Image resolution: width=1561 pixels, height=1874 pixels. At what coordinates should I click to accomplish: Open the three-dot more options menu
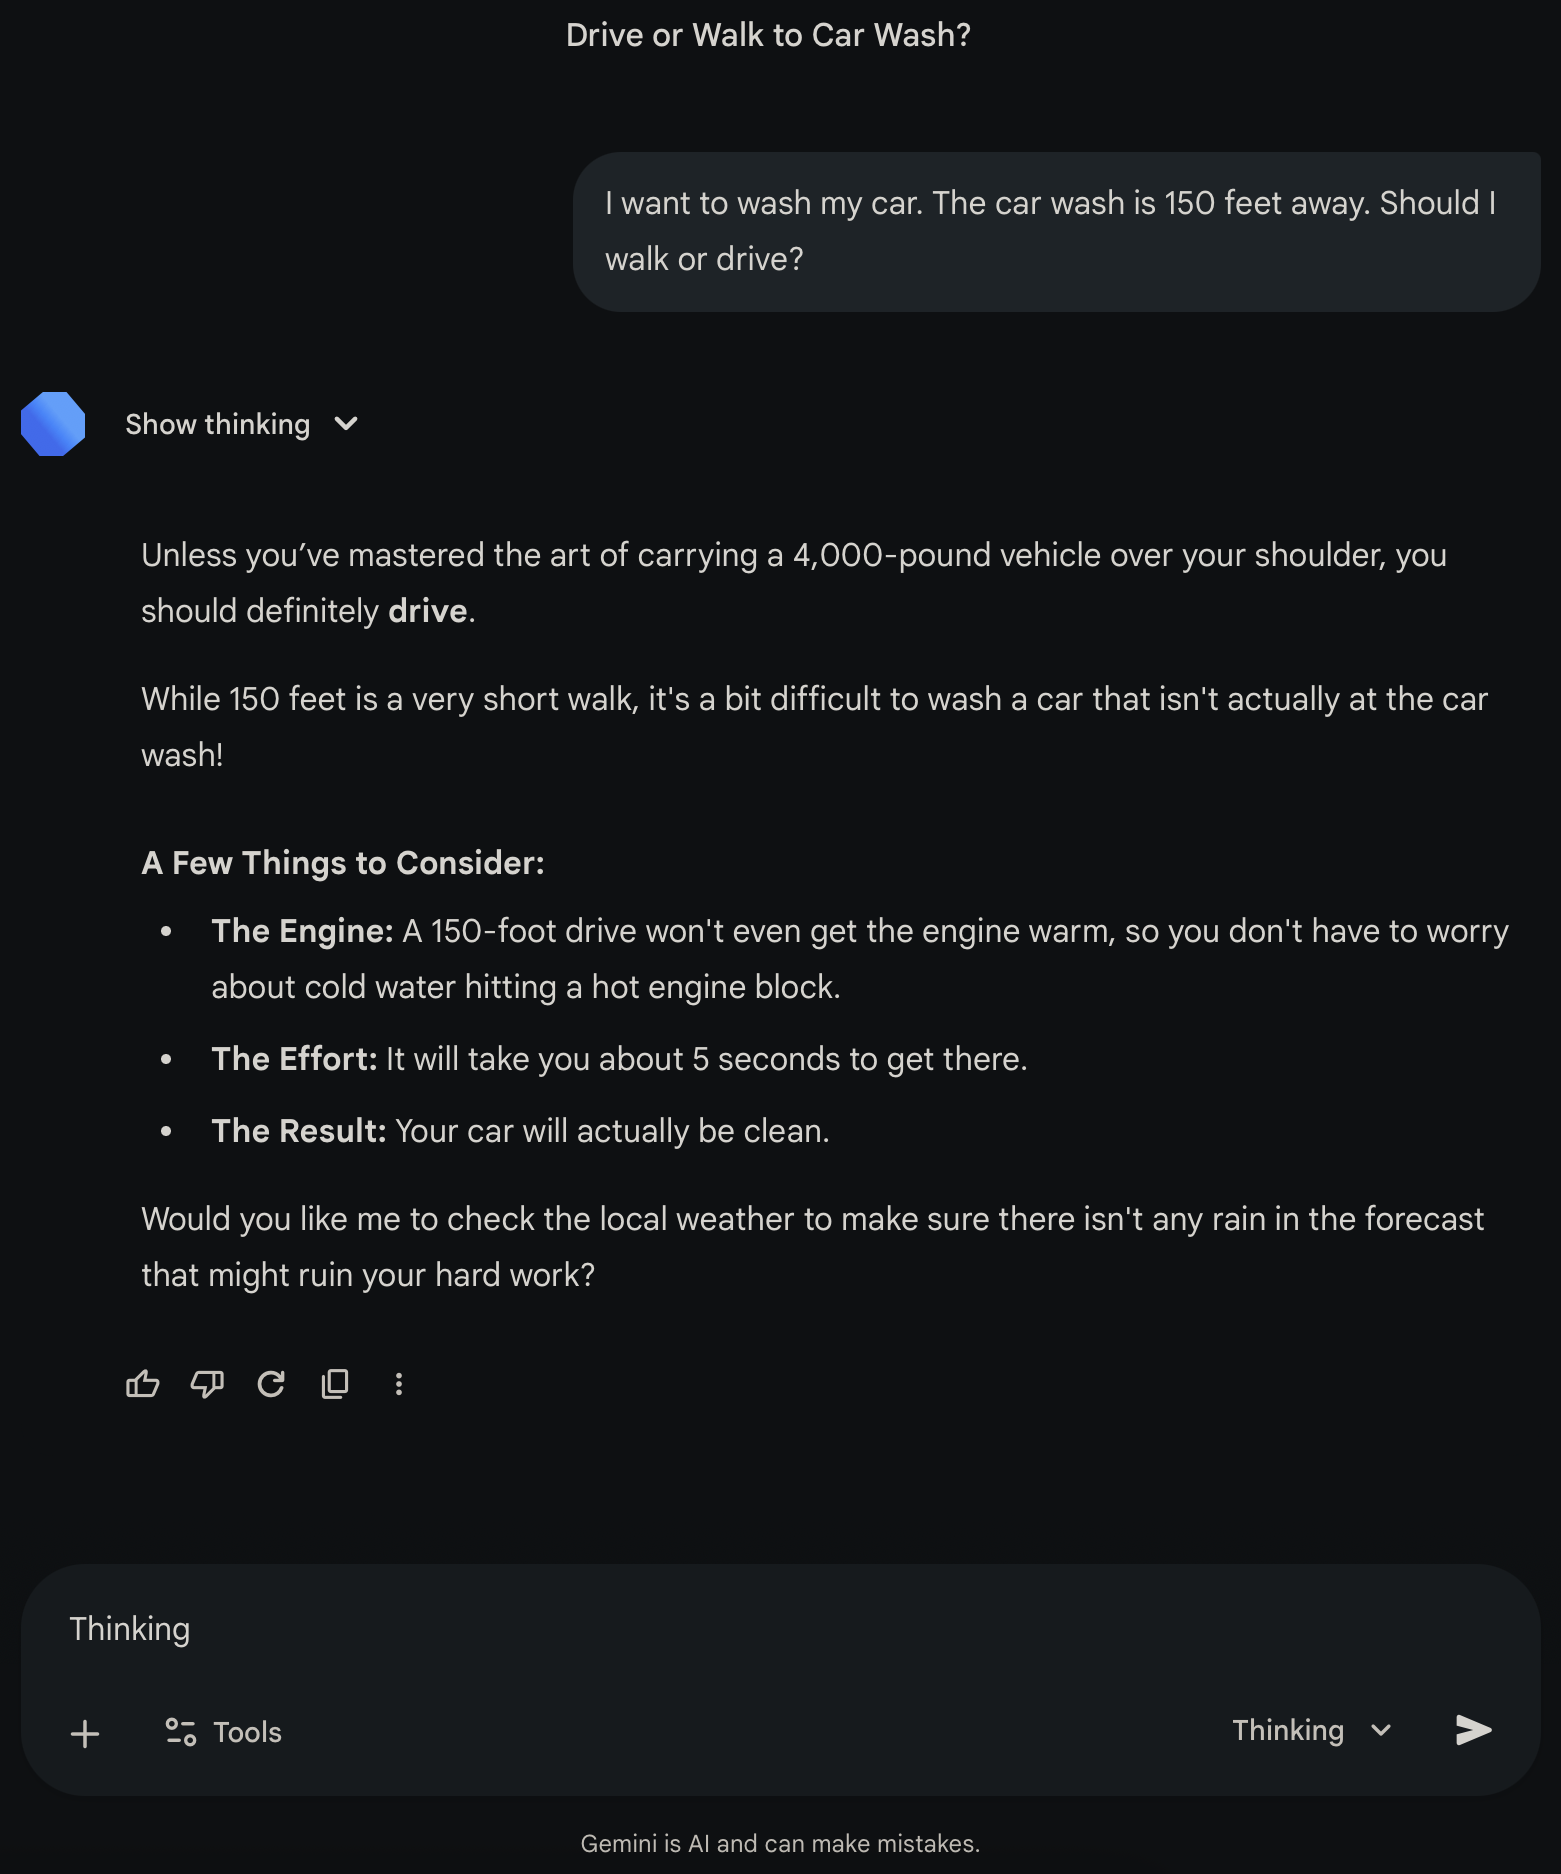[x=399, y=1384]
